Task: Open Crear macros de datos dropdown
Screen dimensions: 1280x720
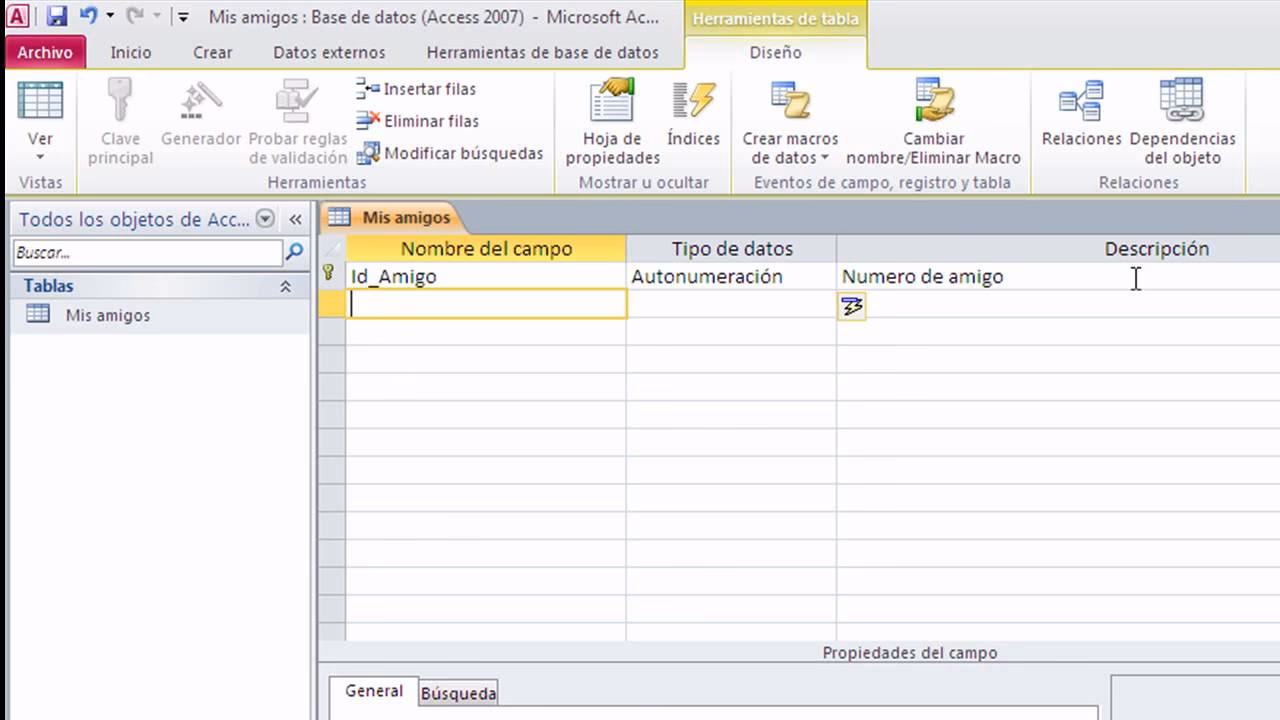Action: coord(790,122)
